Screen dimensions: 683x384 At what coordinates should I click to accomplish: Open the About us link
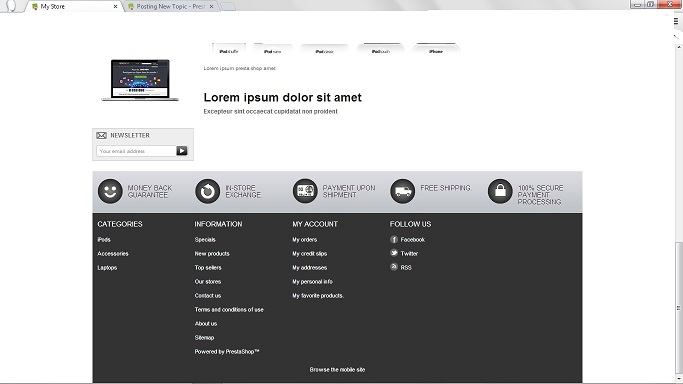pos(206,323)
